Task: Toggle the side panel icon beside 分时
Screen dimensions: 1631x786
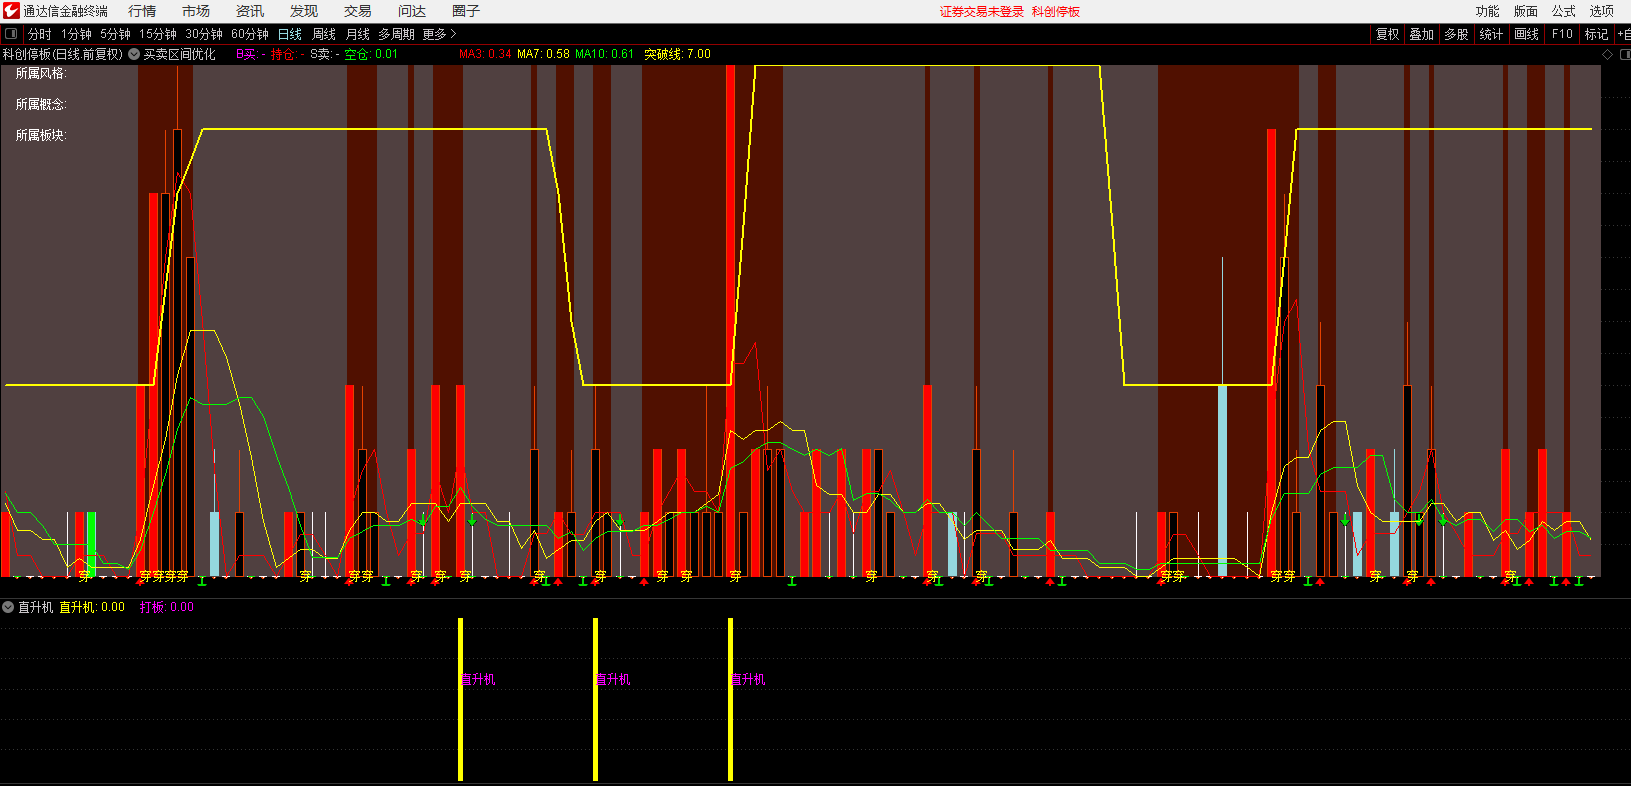Action: click(11, 34)
